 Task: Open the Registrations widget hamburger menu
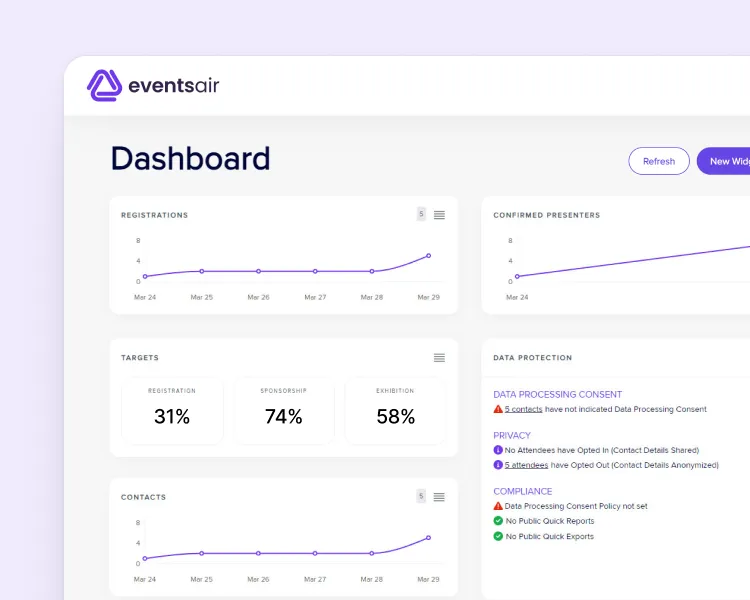[x=439, y=215]
